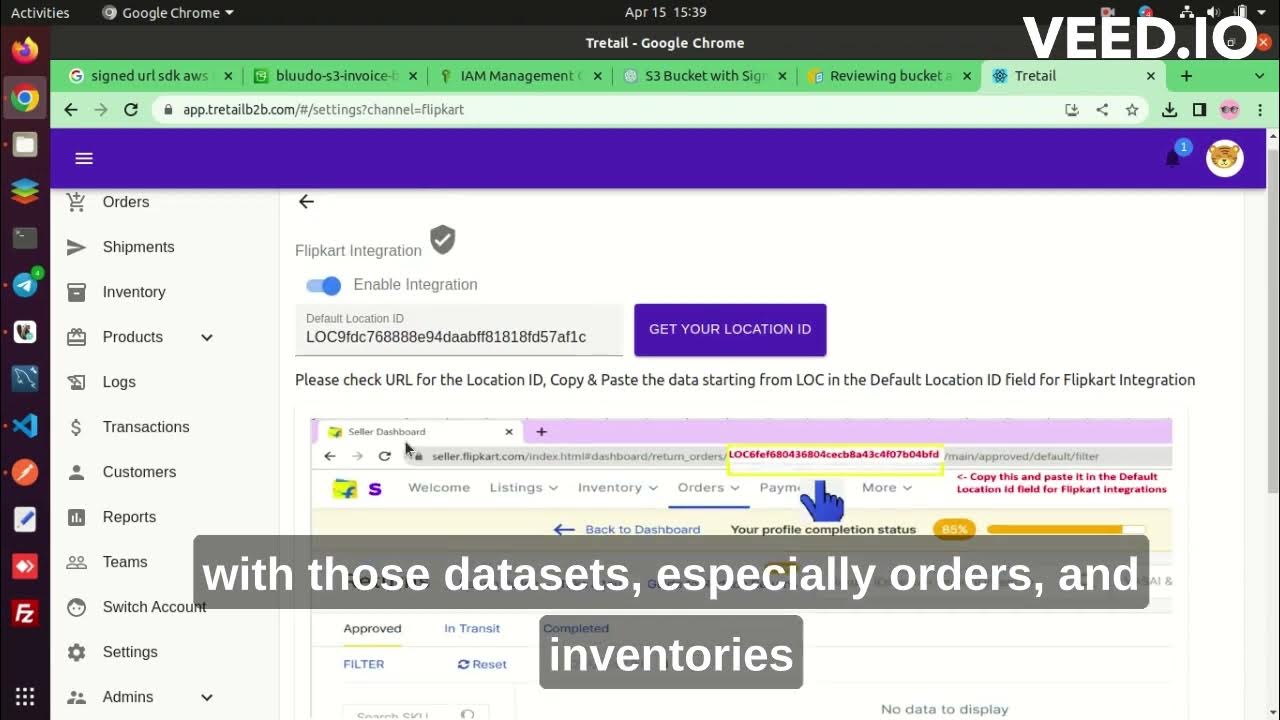
Task: Click the Settings gear icon in the sidebar
Action: [76, 652]
